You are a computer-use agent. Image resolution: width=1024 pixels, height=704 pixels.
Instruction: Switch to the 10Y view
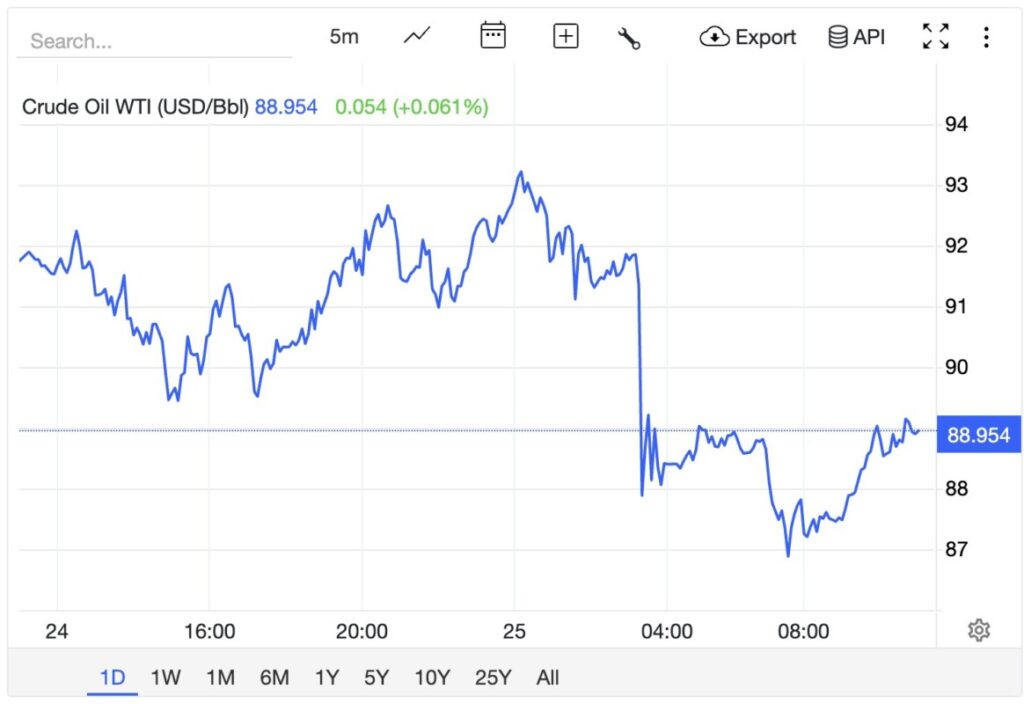point(432,677)
